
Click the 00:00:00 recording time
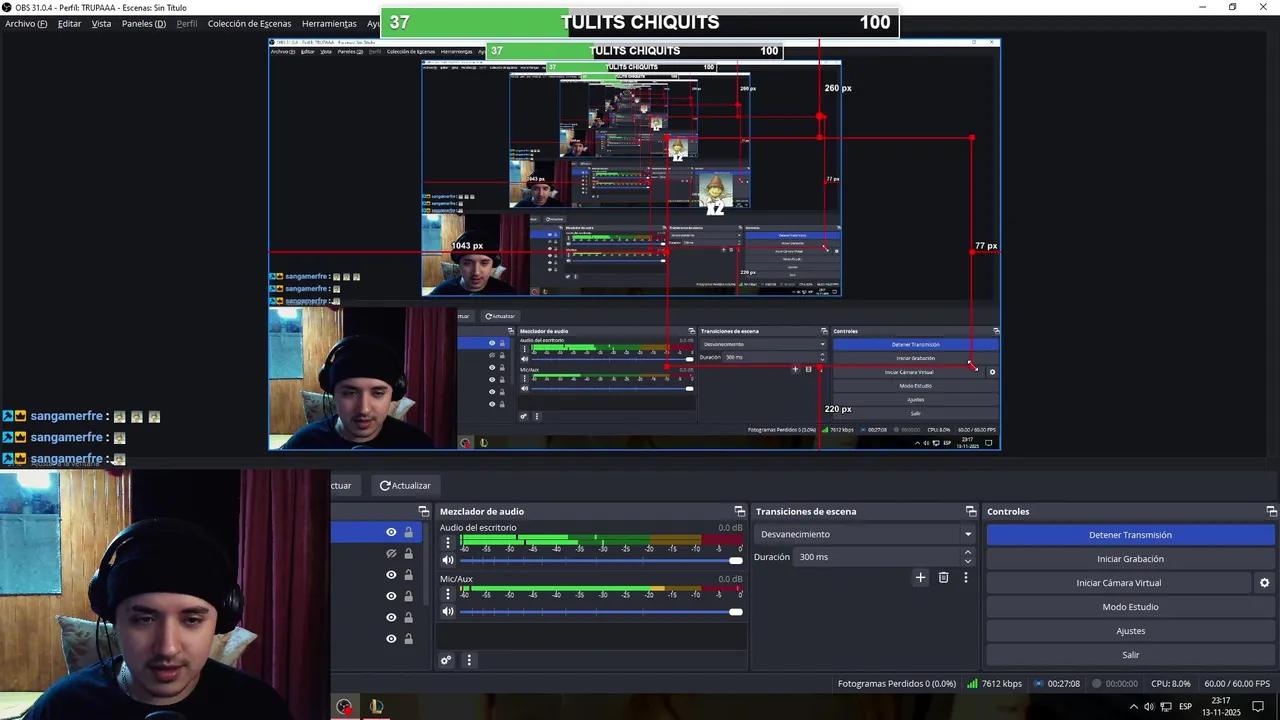tap(1122, 684)
